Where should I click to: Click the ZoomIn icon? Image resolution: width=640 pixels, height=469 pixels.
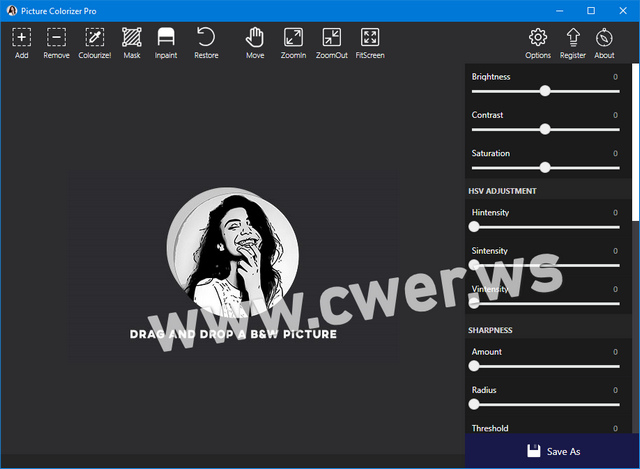tap(293, 38)
